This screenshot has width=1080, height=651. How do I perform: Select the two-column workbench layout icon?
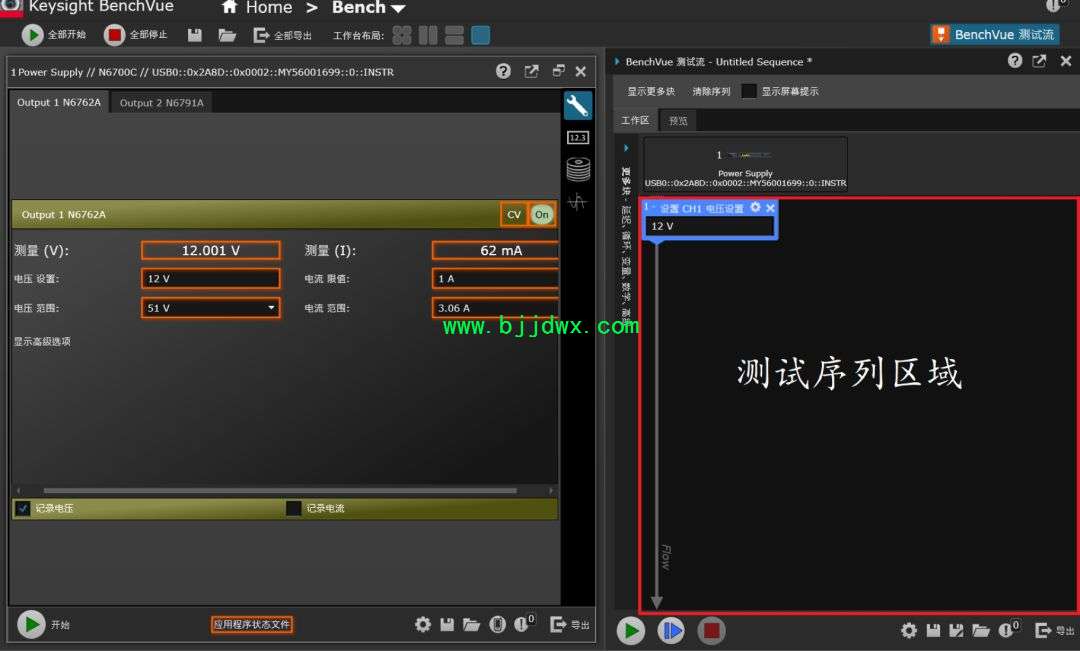[428, 35]
